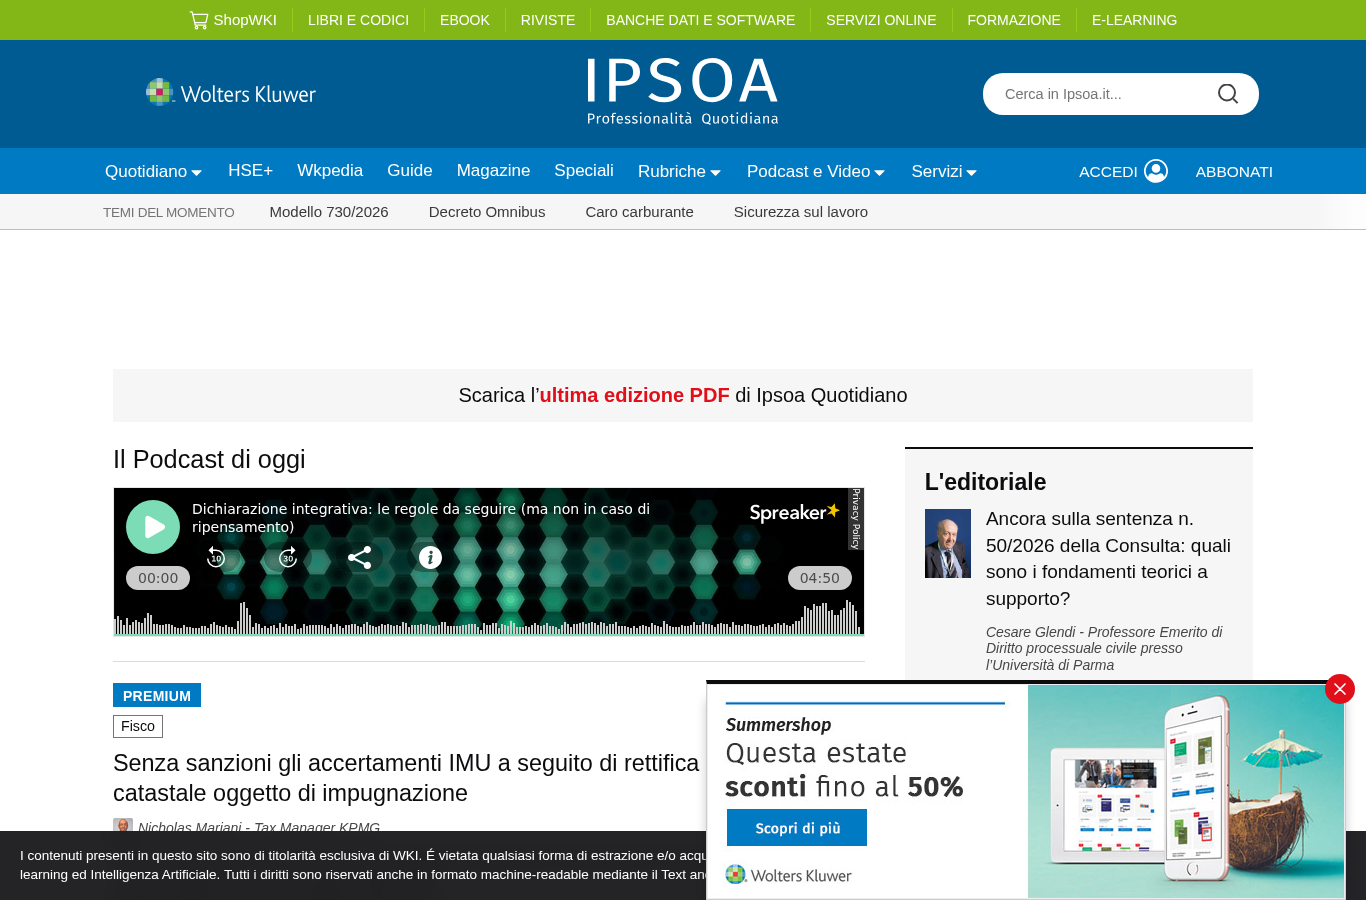Open the Caro carburante topic
Screen dimensions: 1366x900
[639, 212]
